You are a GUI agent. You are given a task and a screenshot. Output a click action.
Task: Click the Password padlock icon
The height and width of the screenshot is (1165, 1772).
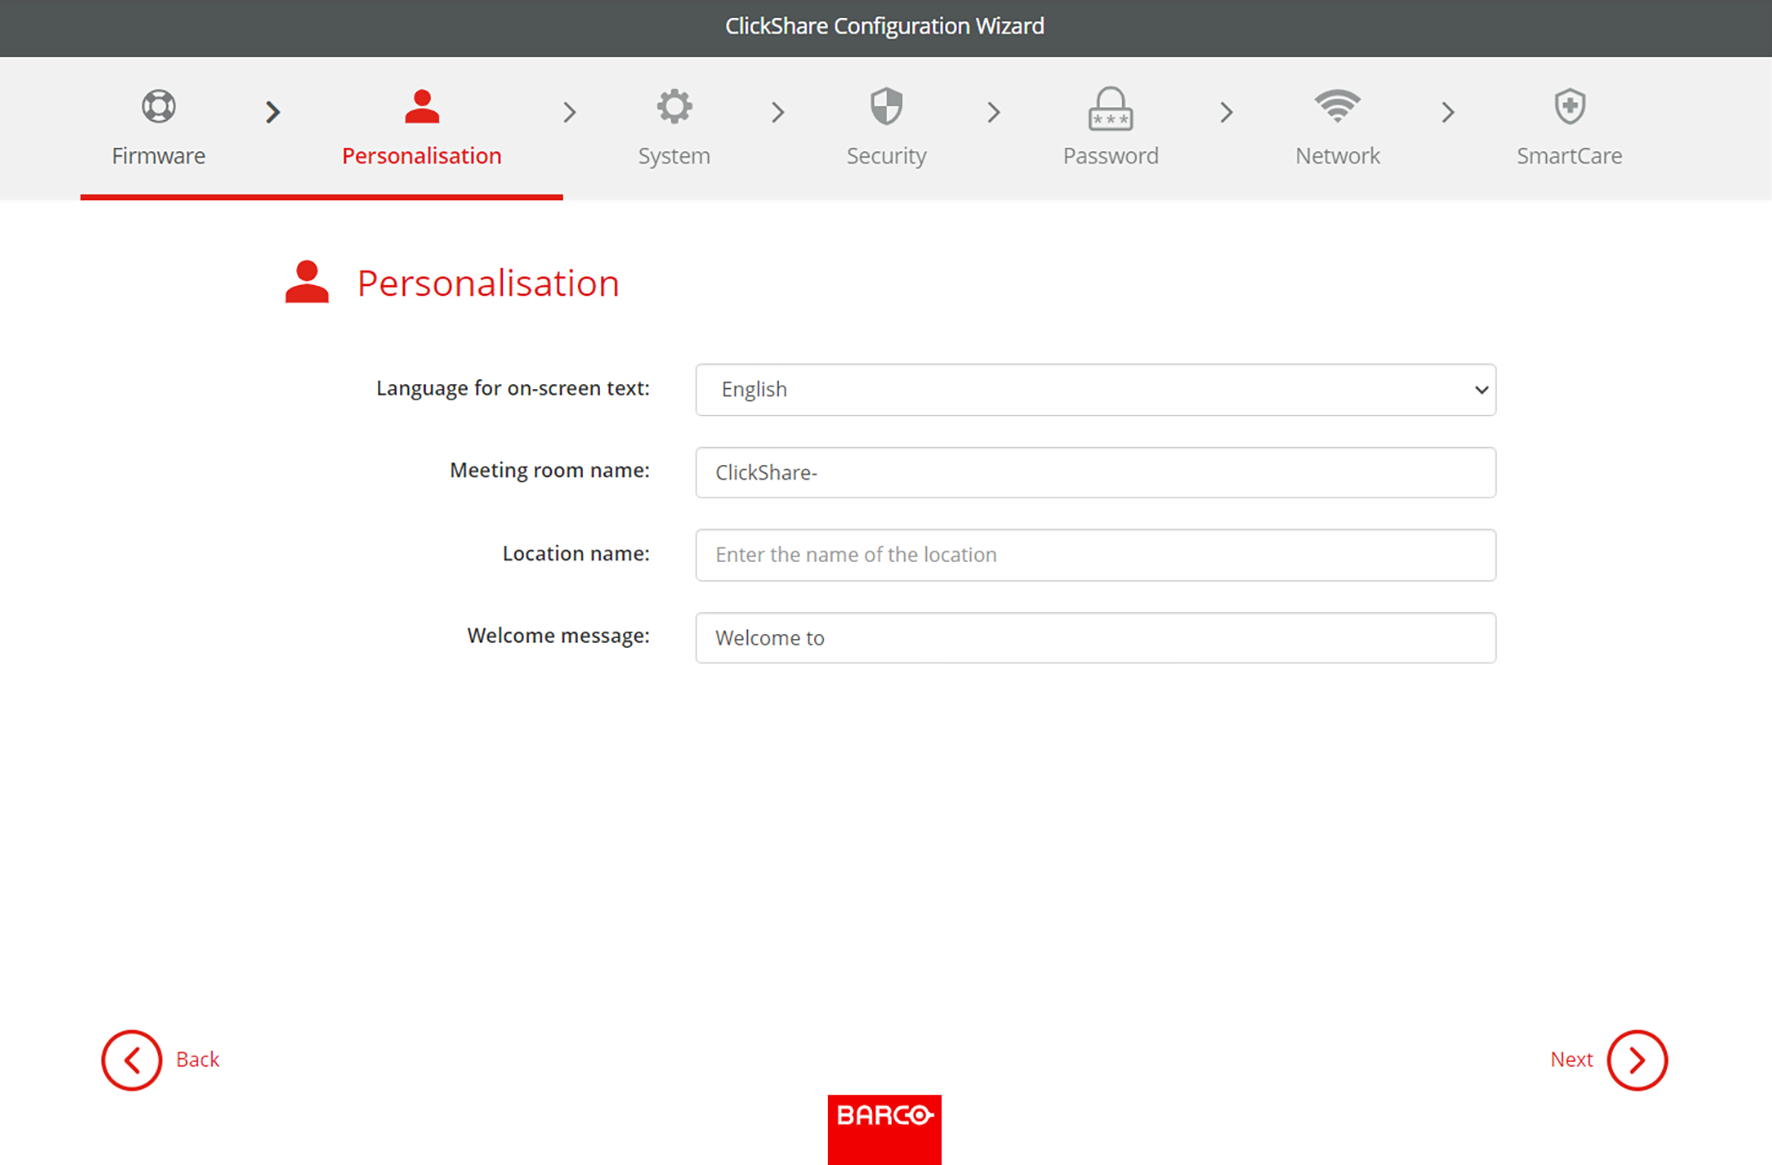click(x=1110, y=108)
